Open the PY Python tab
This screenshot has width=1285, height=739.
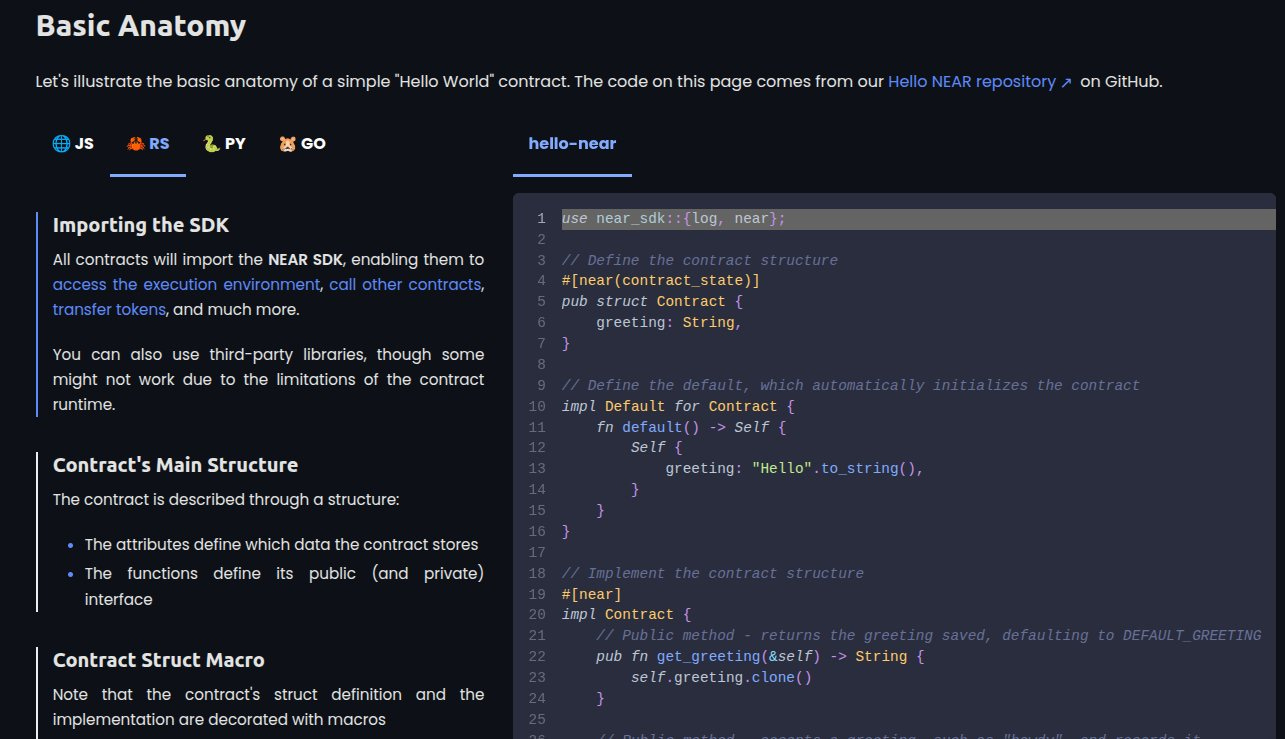click(224, 143)
